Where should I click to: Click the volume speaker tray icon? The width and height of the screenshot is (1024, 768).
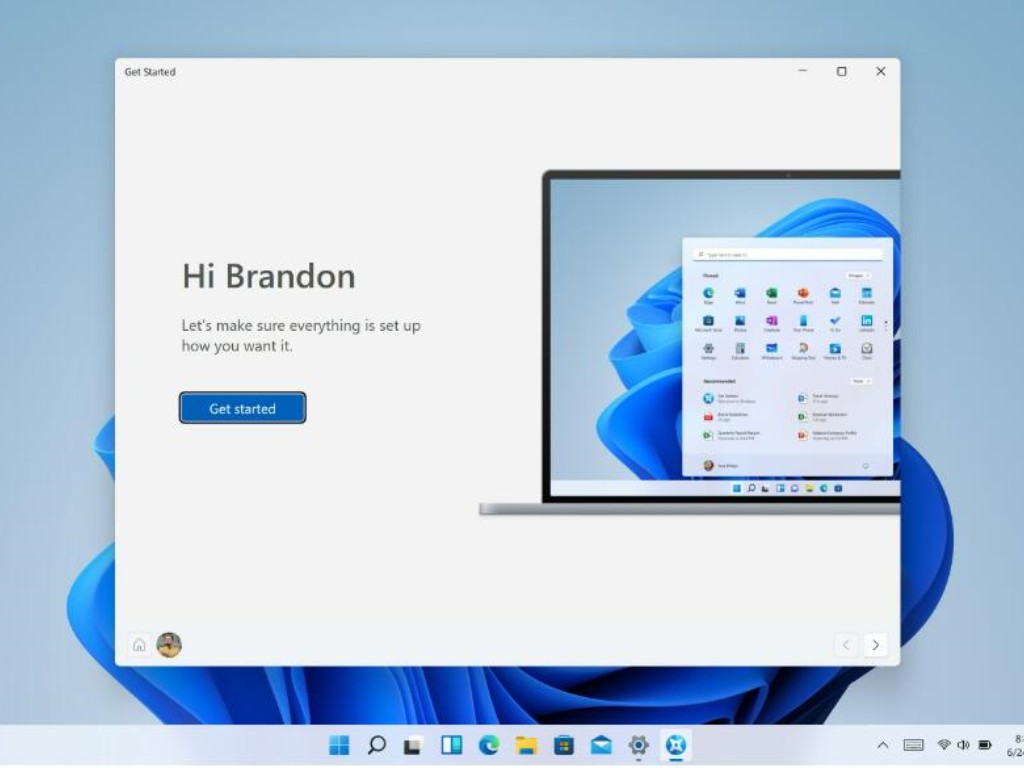963,745
